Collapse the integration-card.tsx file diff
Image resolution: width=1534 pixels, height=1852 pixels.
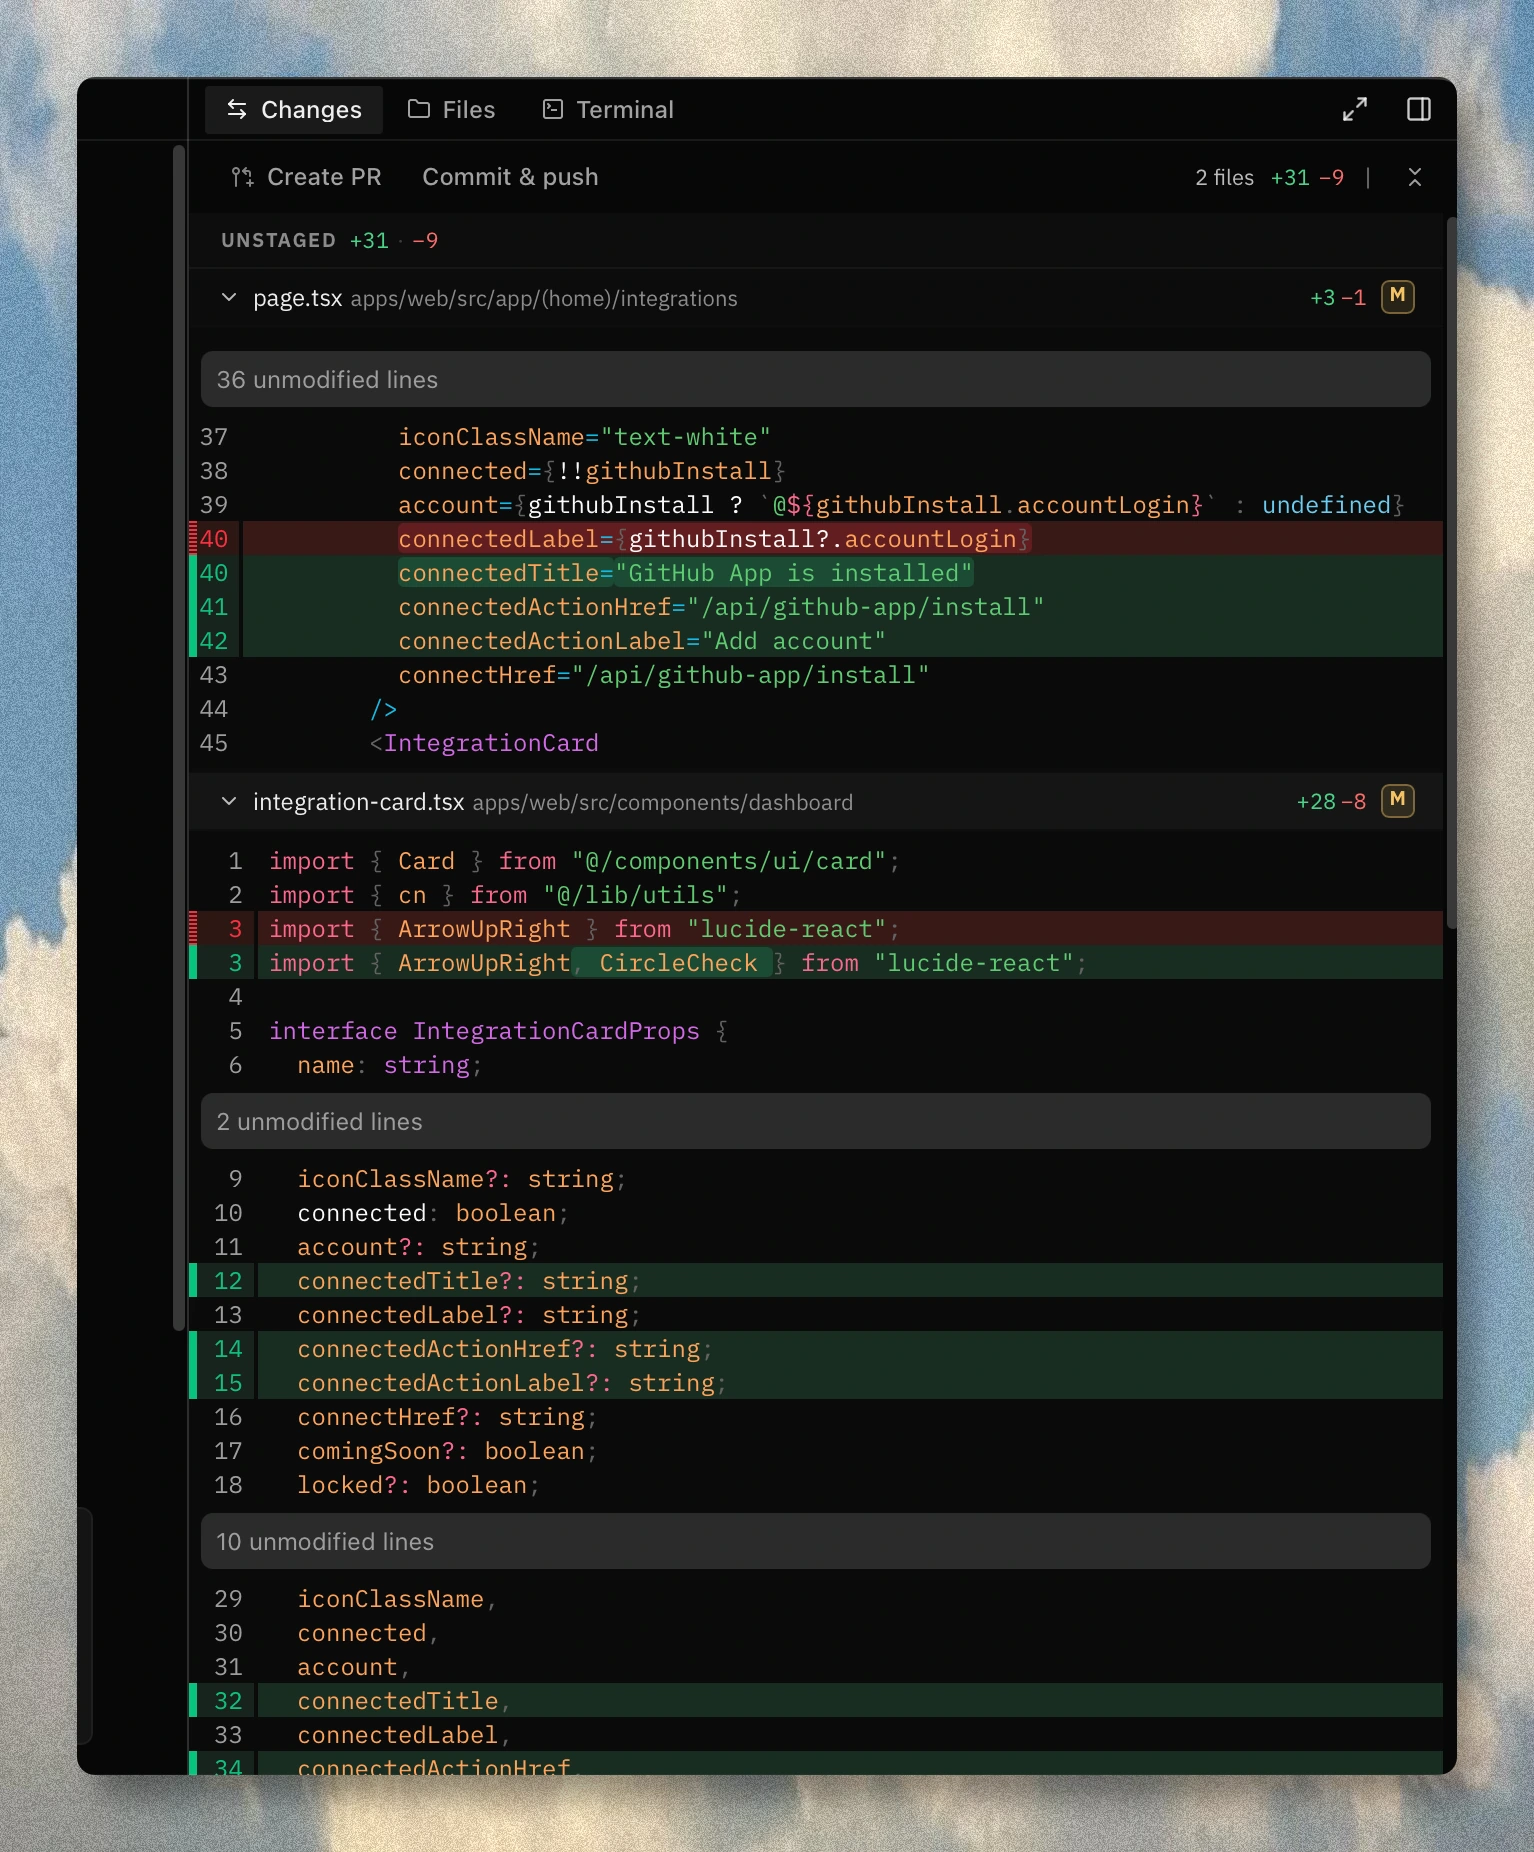229,802
